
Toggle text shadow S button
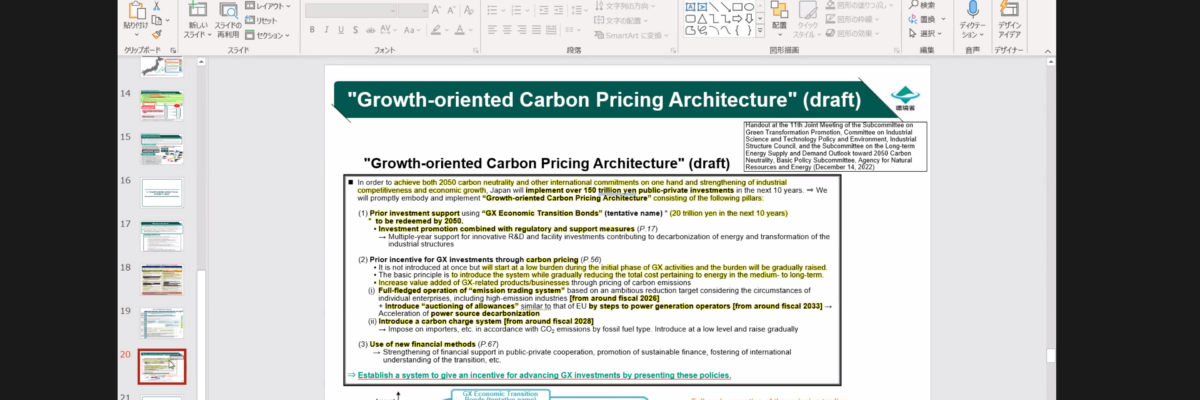tap(355, 30)
